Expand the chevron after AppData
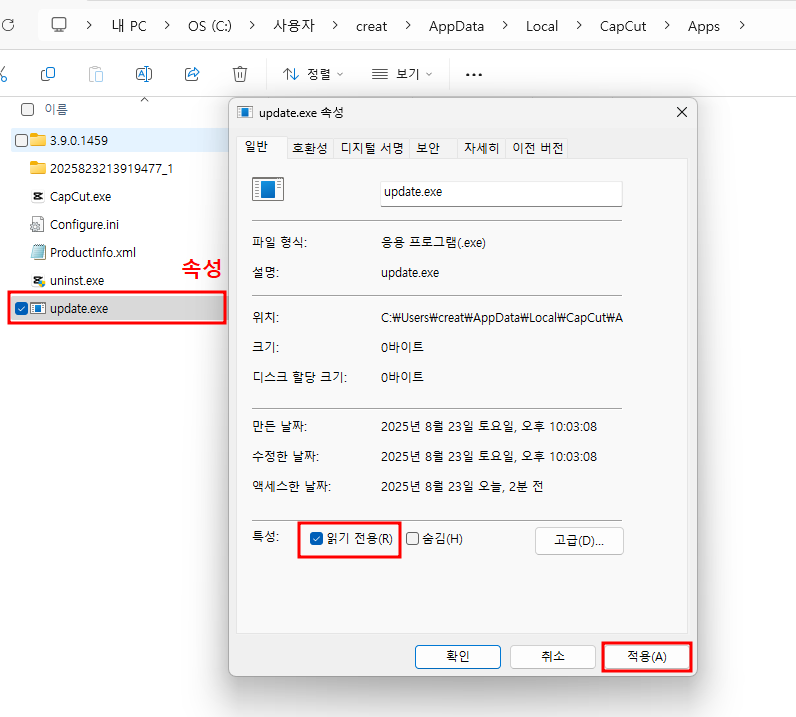The width and height of the screenshot is (796, 717). 505,25
